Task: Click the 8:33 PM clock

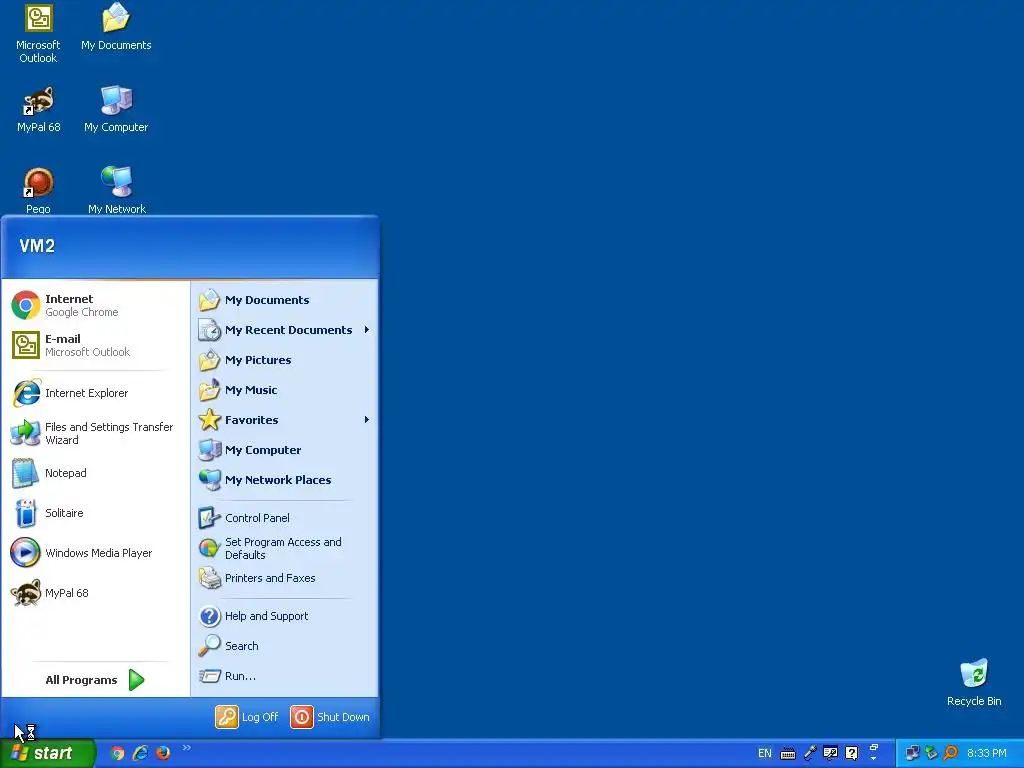Action: 987,753
